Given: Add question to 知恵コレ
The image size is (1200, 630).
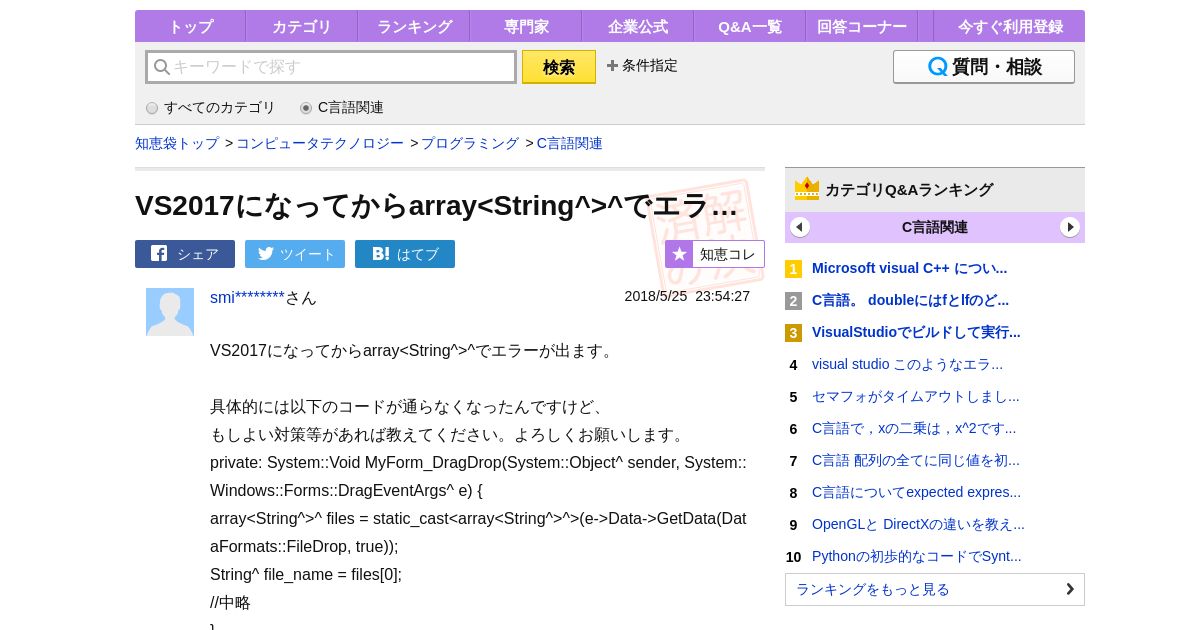Looking at the screenshot, I should click(x=715, y=254).
